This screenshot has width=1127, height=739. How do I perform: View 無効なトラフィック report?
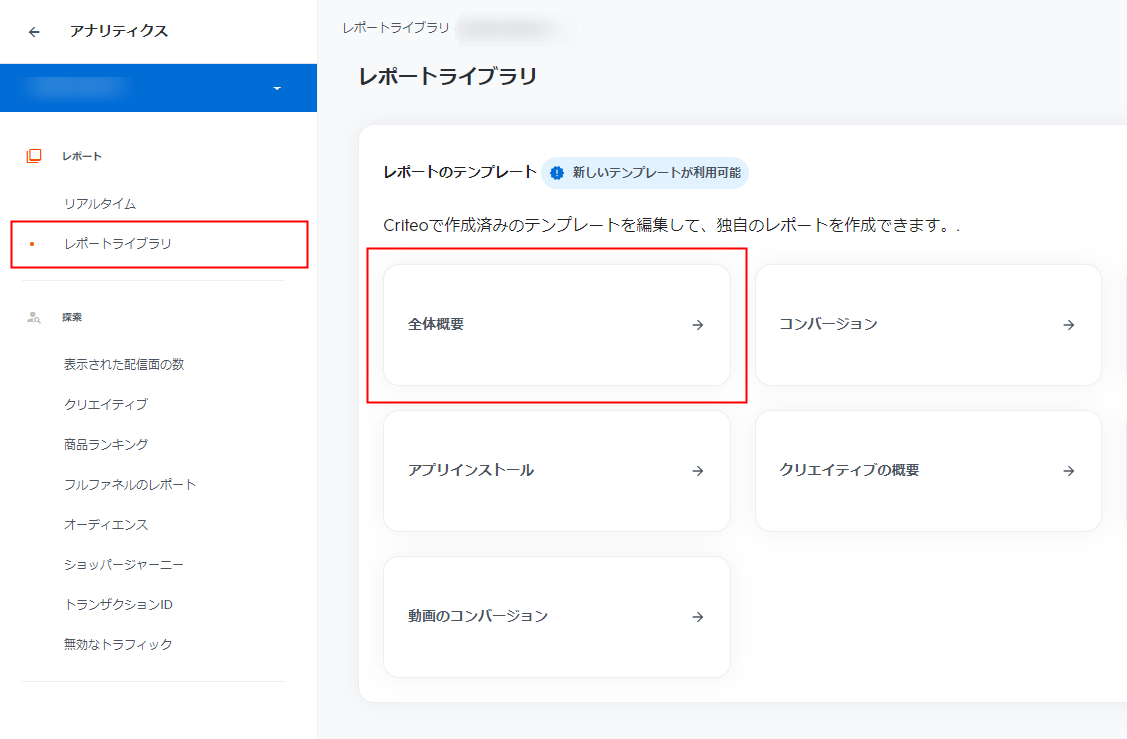(x=118, y=645)
